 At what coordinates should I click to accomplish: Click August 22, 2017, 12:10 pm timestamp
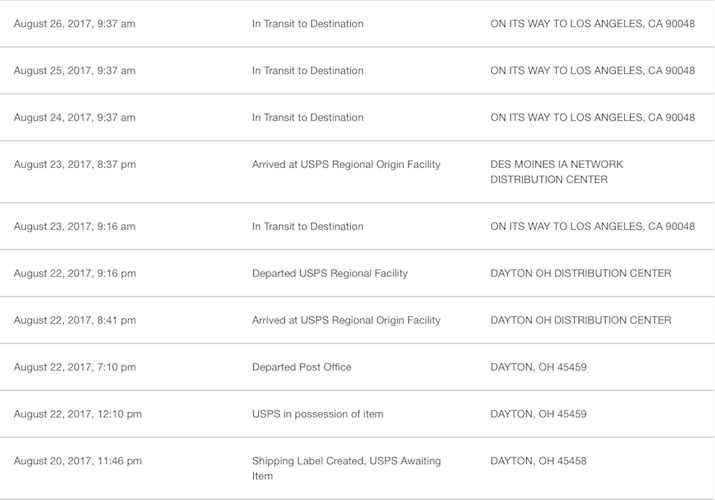77,414
